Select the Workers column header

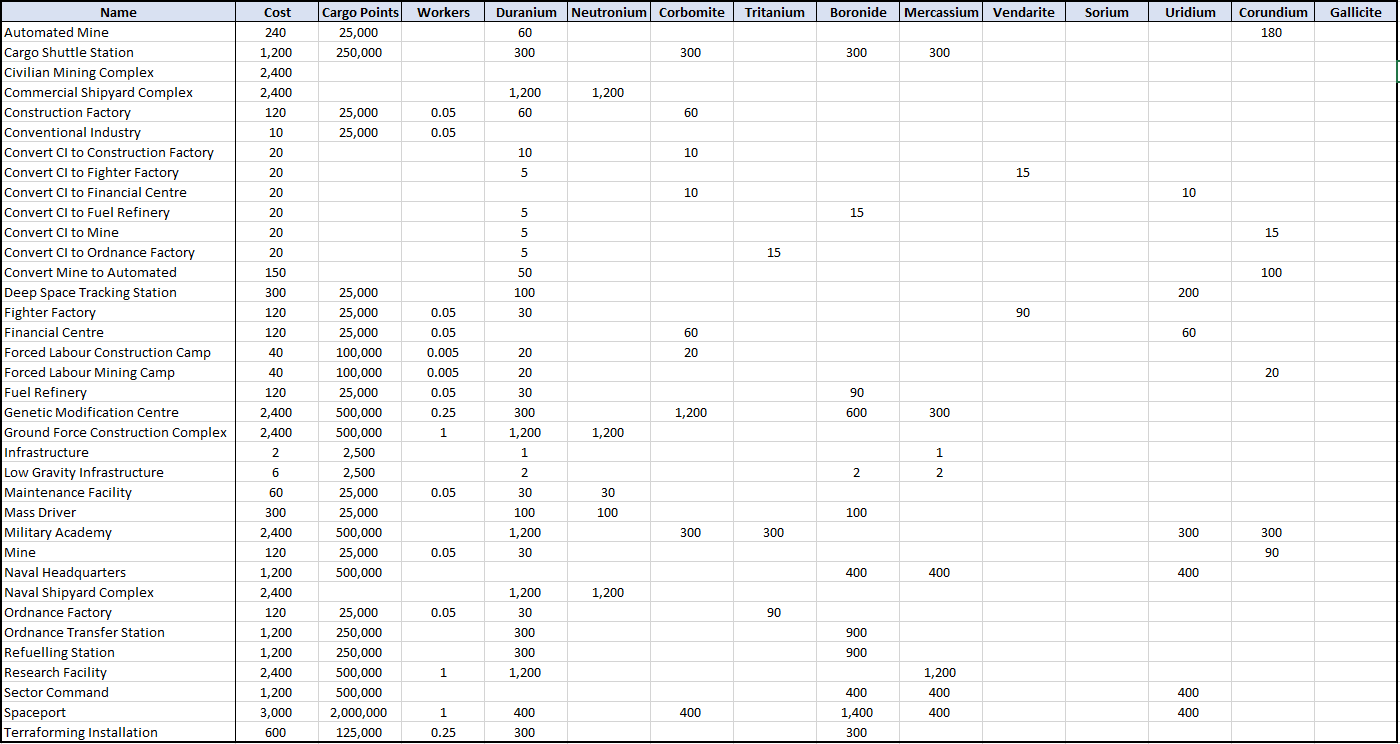click(x=443, y=12)
